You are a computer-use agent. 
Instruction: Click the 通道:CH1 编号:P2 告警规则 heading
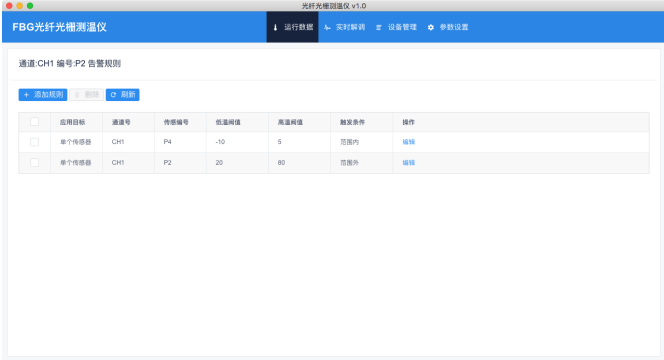click(x=69, y=64)
